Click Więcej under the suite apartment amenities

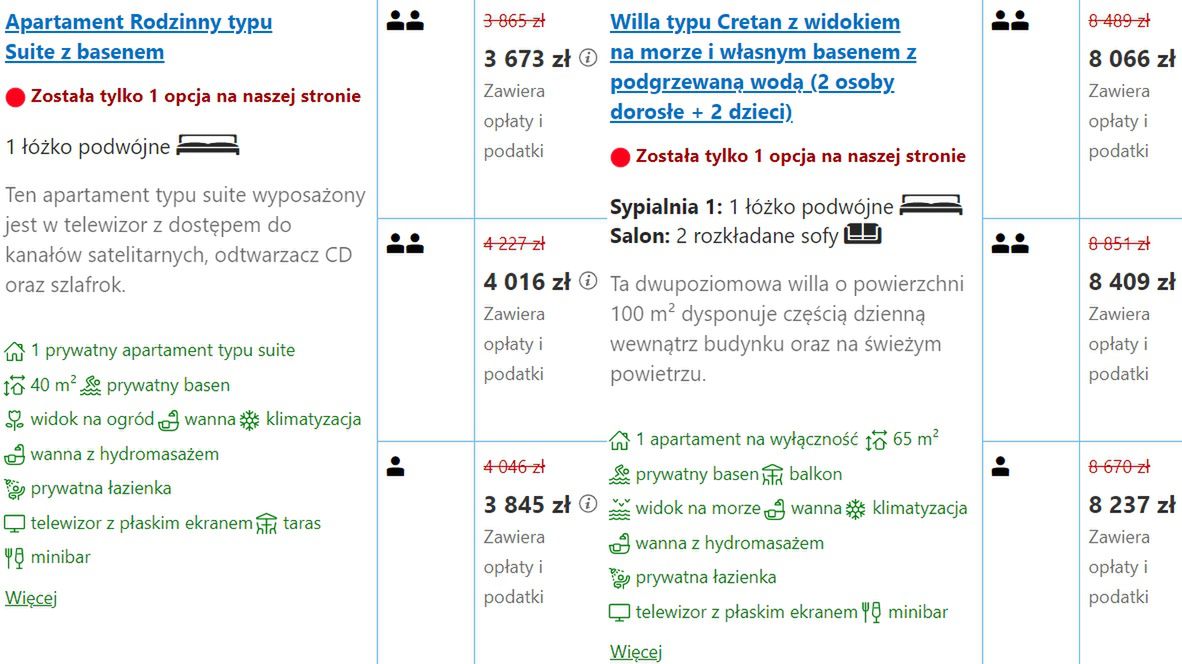(x=31, y=598)
